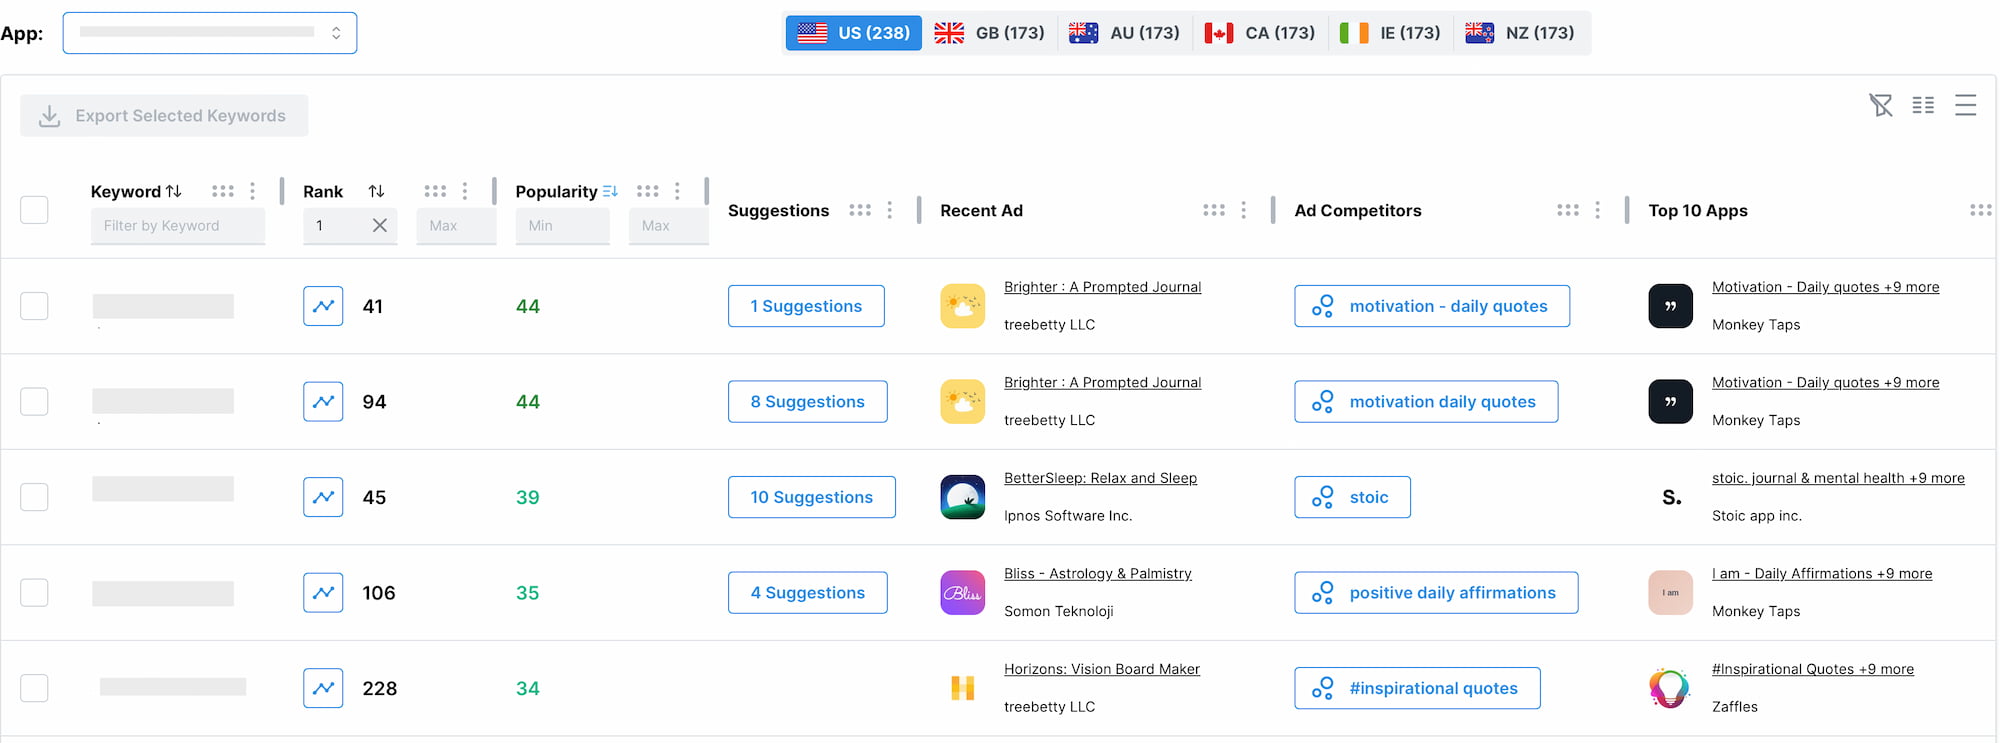Open rank history chart for rank 41
2000x743 pixels.
323,306
